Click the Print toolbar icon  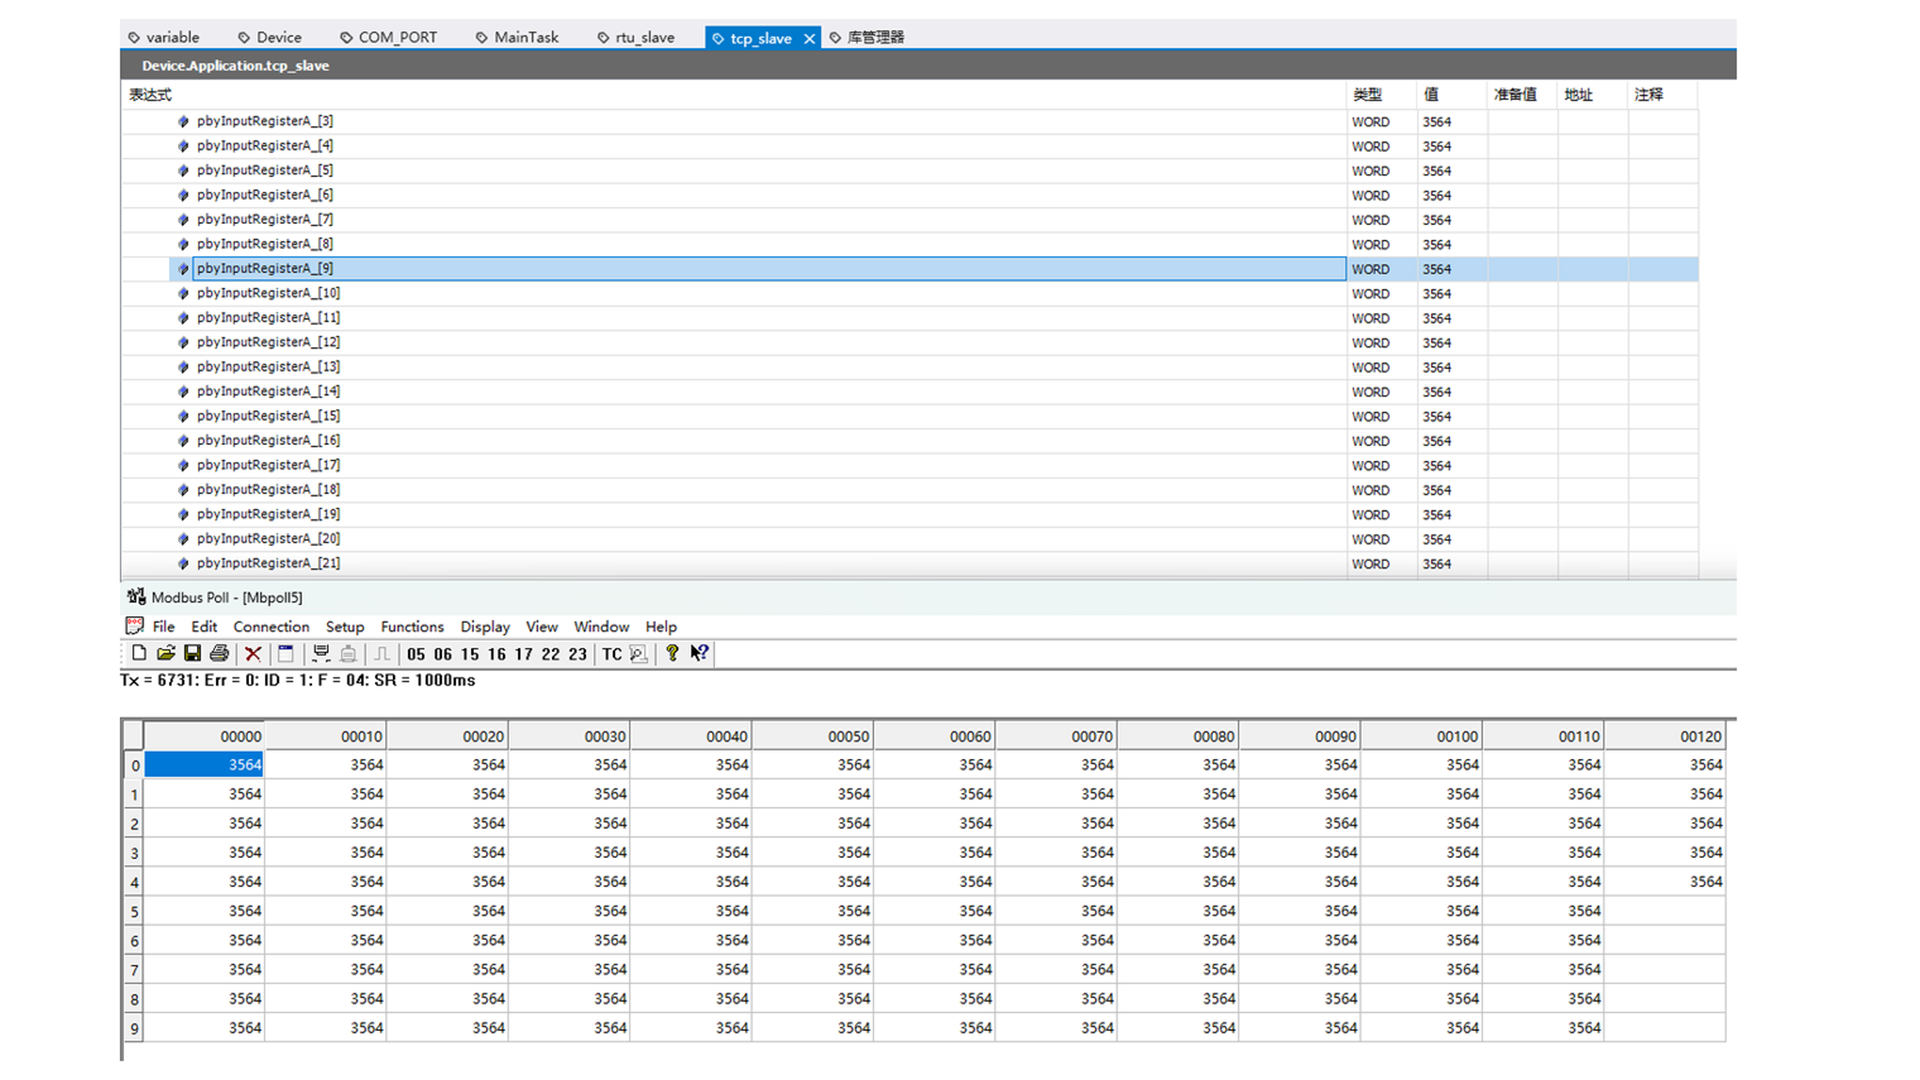tap(219, 653)
